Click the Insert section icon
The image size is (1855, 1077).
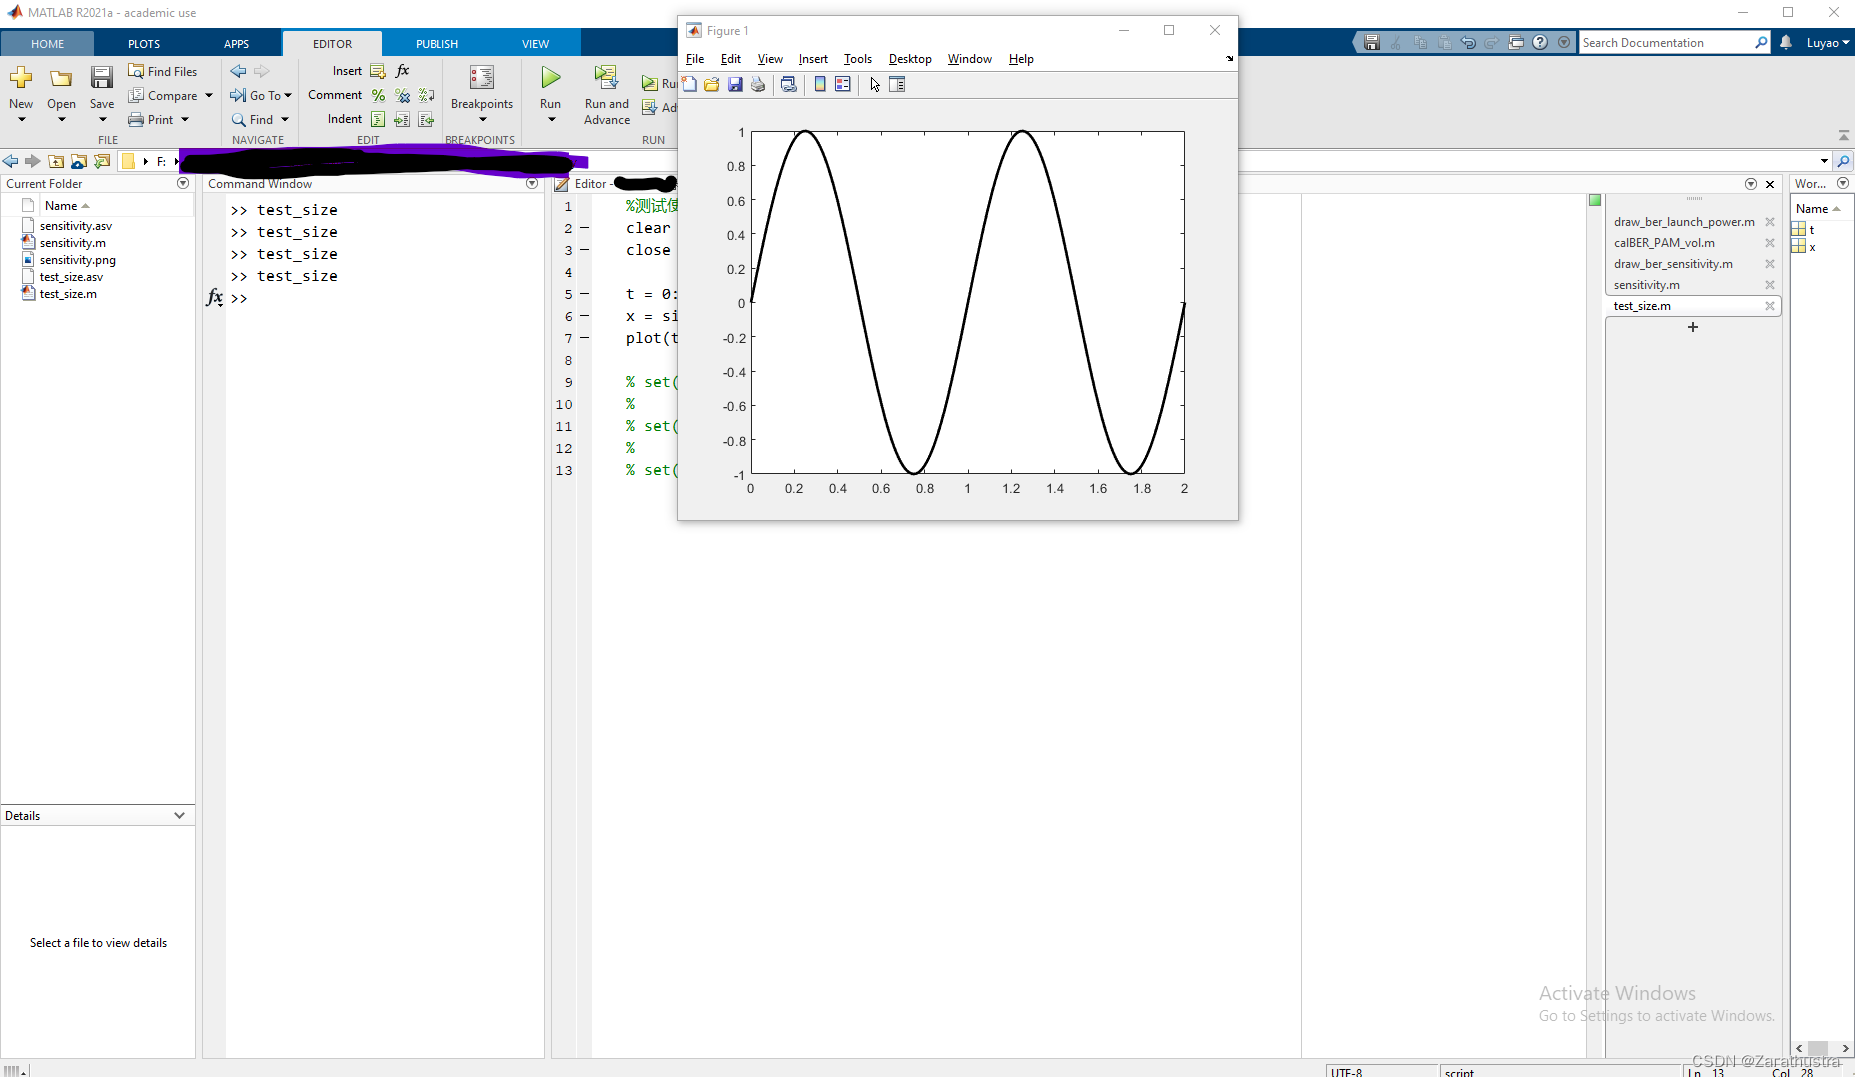(378, 71)
